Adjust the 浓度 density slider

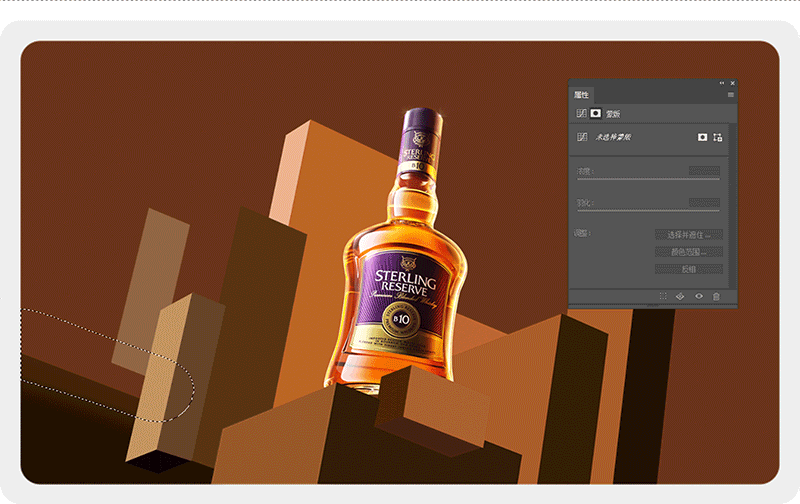click(x=648, y=179)
